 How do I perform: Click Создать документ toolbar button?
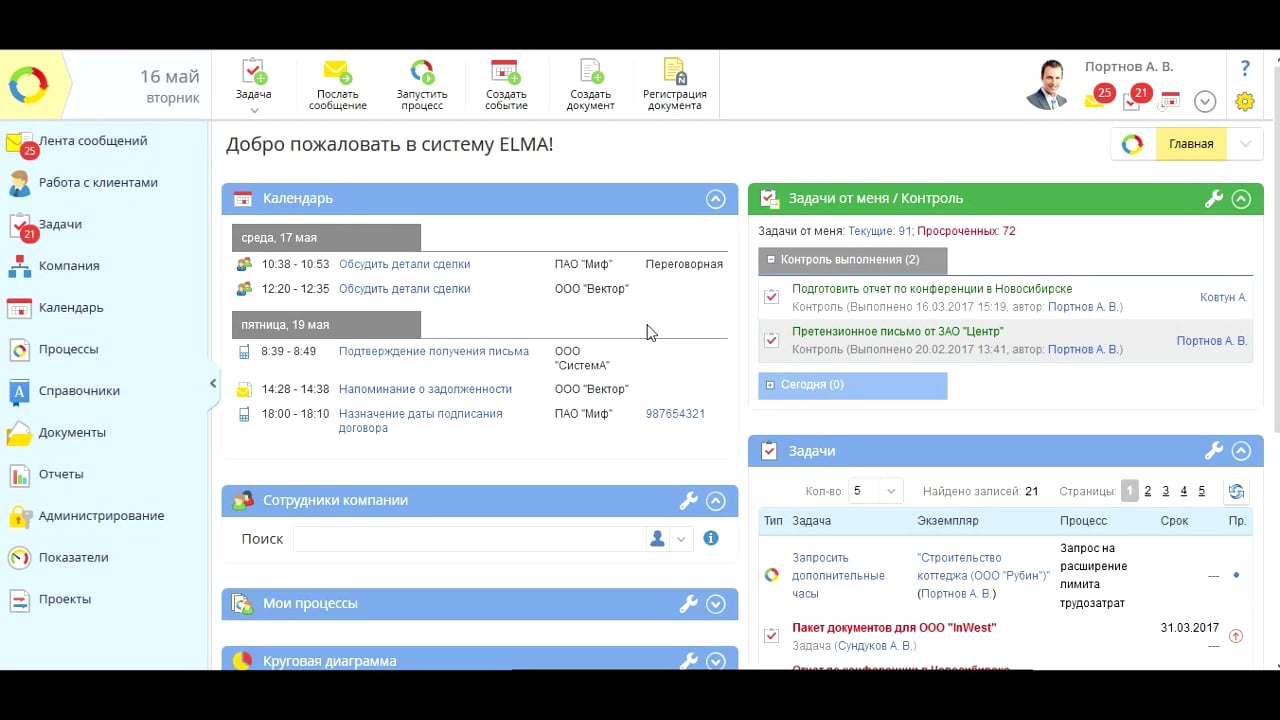pos(590,85)
